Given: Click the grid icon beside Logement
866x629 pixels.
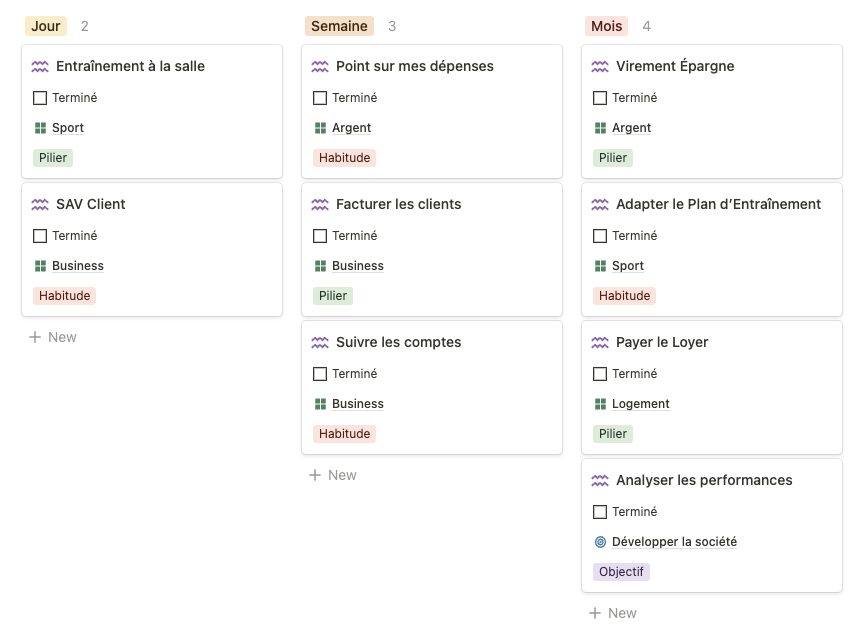Looking at the screenshot, I should (x=600, y=404).
